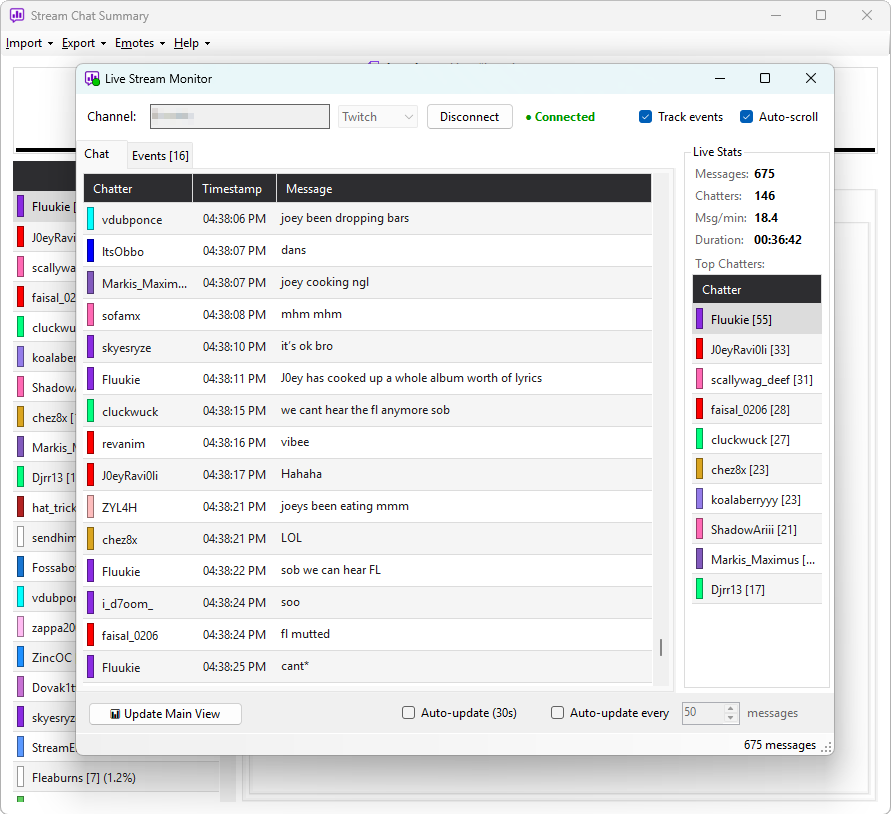Select chez8x [23] in Top Chatters
891x814 pixels.
(757, 470)
